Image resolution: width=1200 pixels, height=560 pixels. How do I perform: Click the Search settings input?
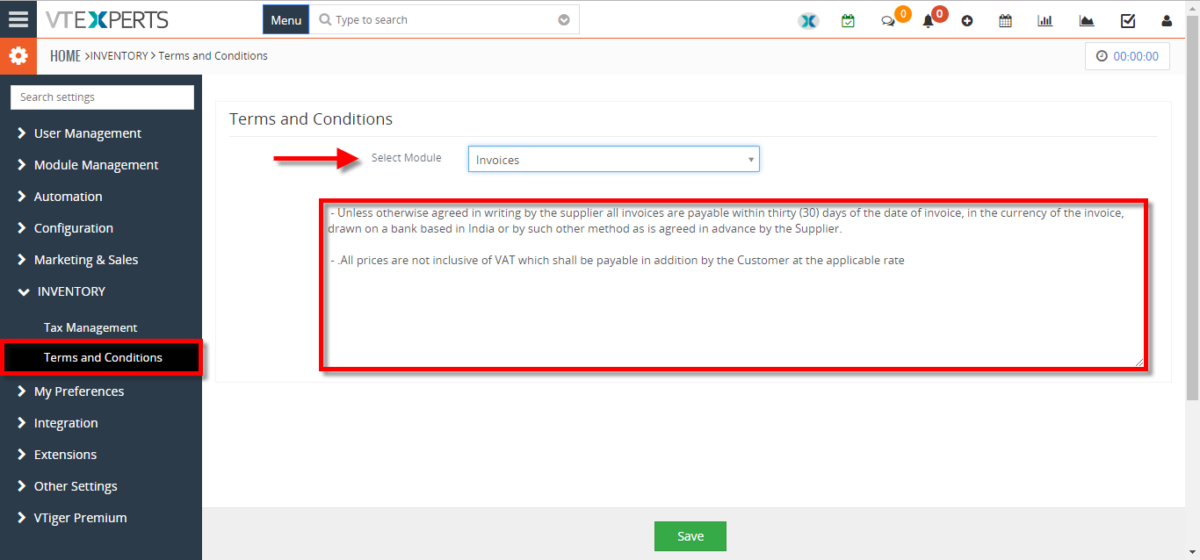(x=102, y=97)
